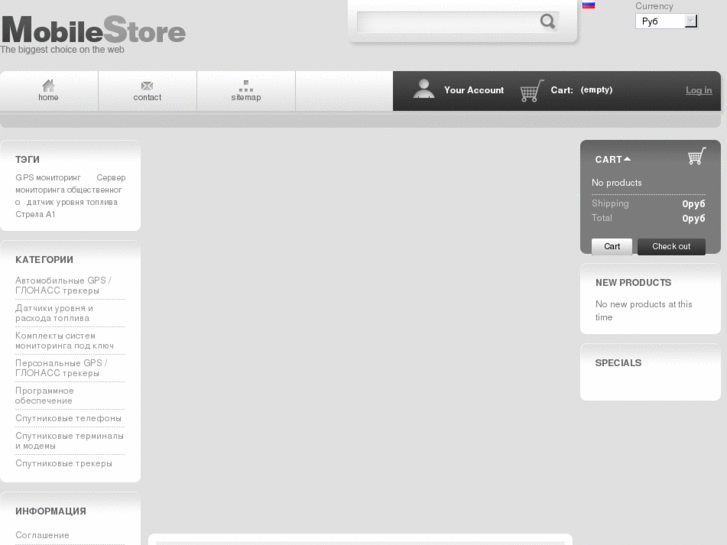The image size is (727, 545).
Task: Open Спутниковые терминалы и модемы category
Action: 70,441
